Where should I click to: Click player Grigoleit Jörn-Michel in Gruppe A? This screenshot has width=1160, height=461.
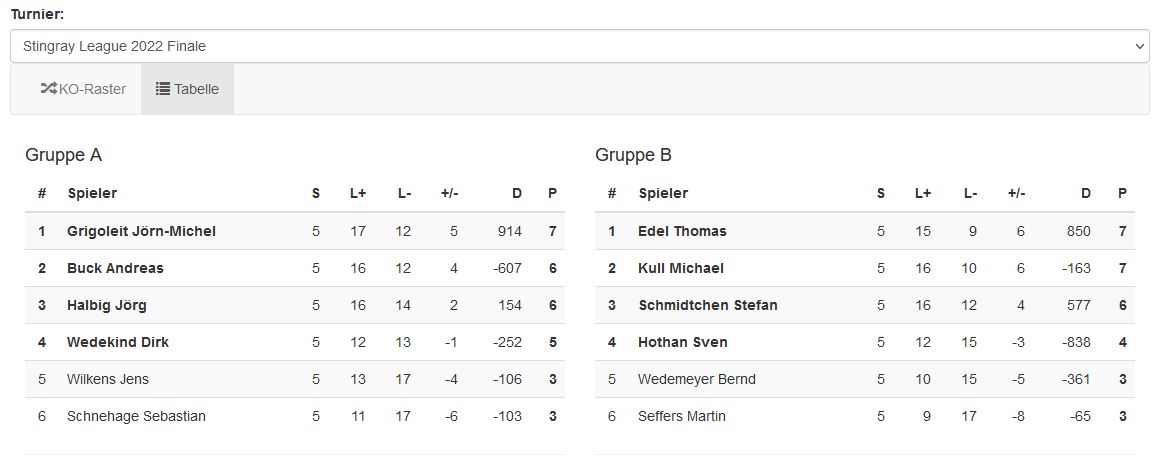click(141, 231)
